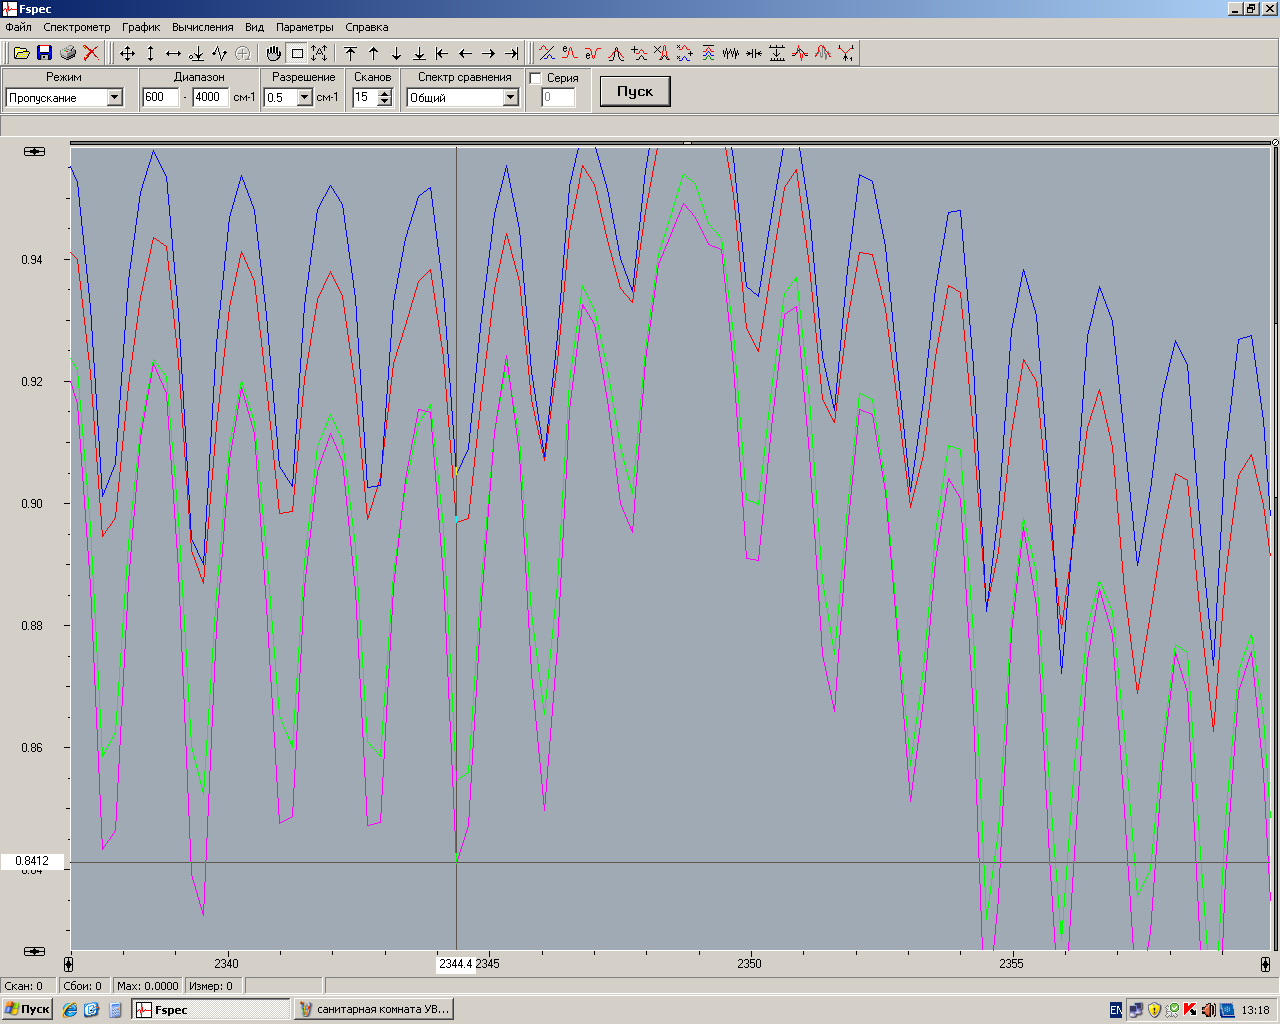
Task: Select the rectangle zoom tool
Action: [296, 53]
